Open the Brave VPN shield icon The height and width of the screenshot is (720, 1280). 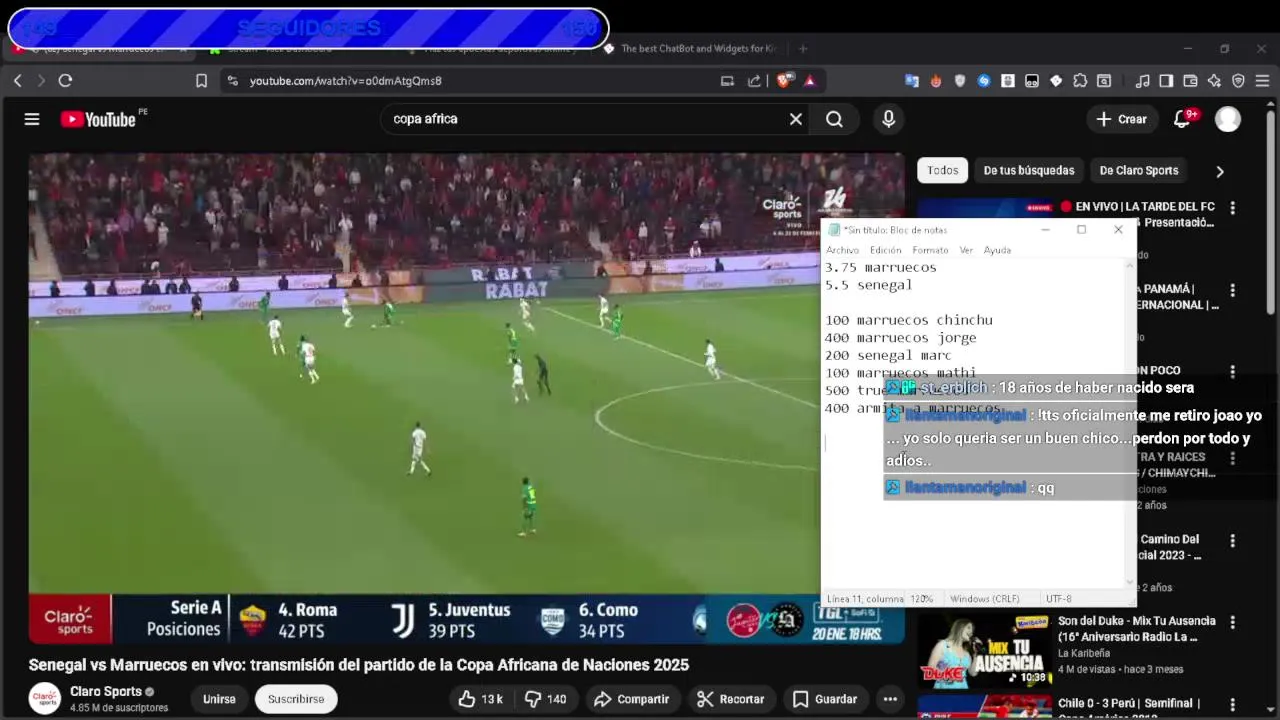pos(1238,81)
